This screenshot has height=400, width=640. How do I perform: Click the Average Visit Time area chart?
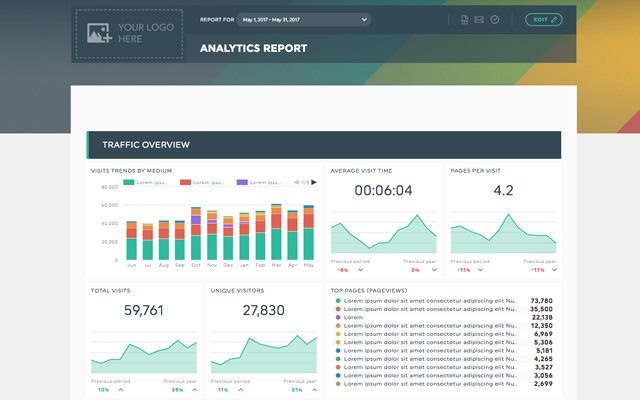tap(383, 234)
